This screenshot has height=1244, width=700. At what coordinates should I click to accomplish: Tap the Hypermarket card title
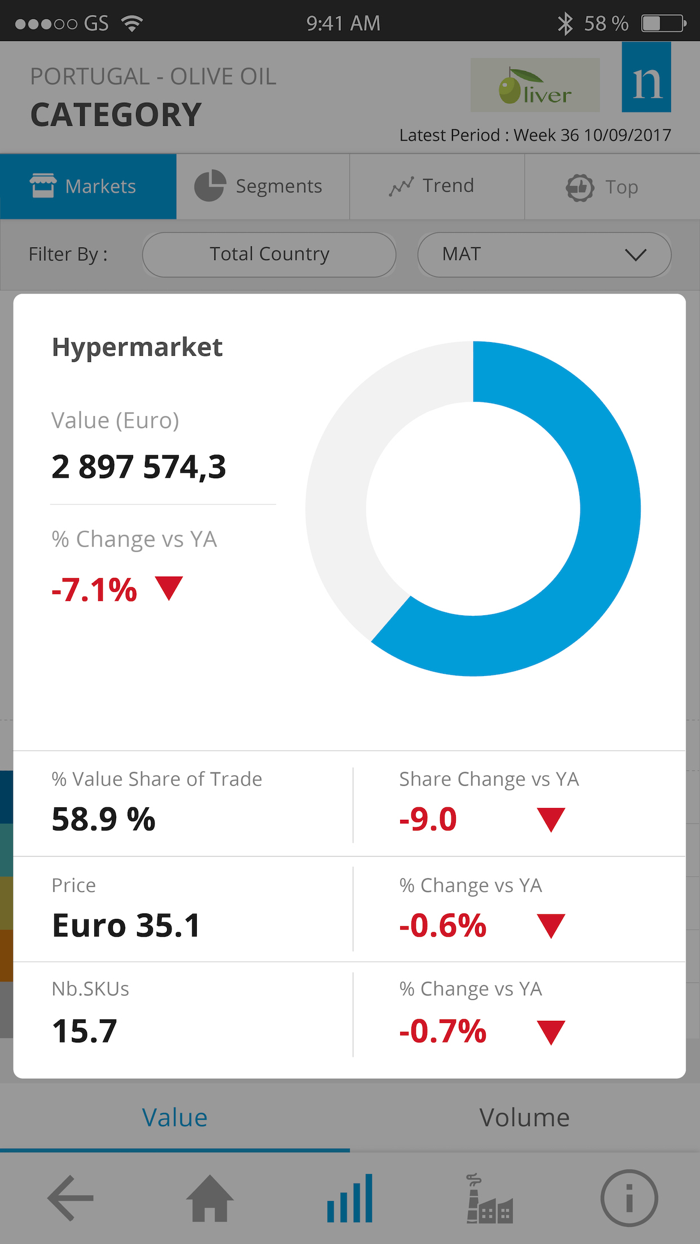coord(137,347)
